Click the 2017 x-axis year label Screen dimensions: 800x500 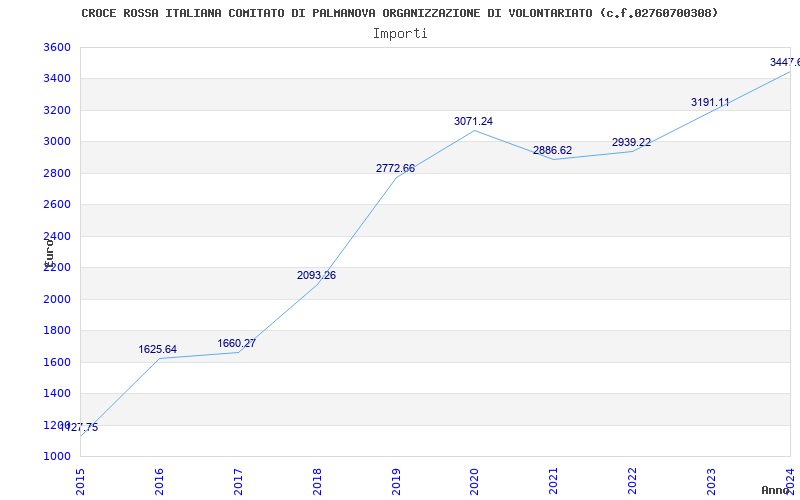coord(238,482)
